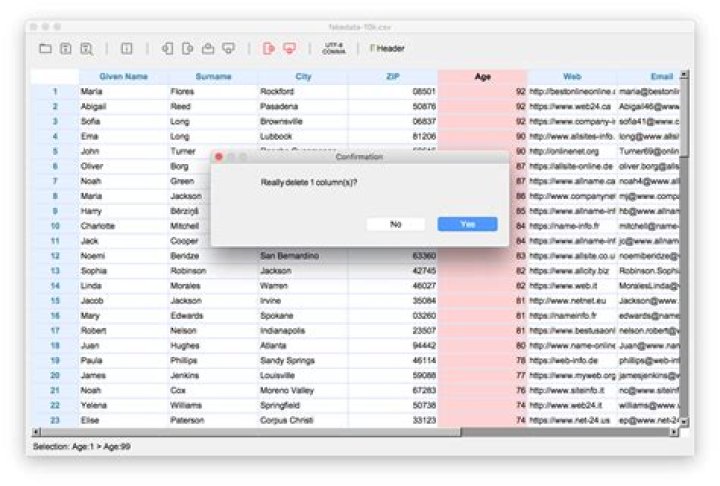Select row number 23

(x=55, y=420)
